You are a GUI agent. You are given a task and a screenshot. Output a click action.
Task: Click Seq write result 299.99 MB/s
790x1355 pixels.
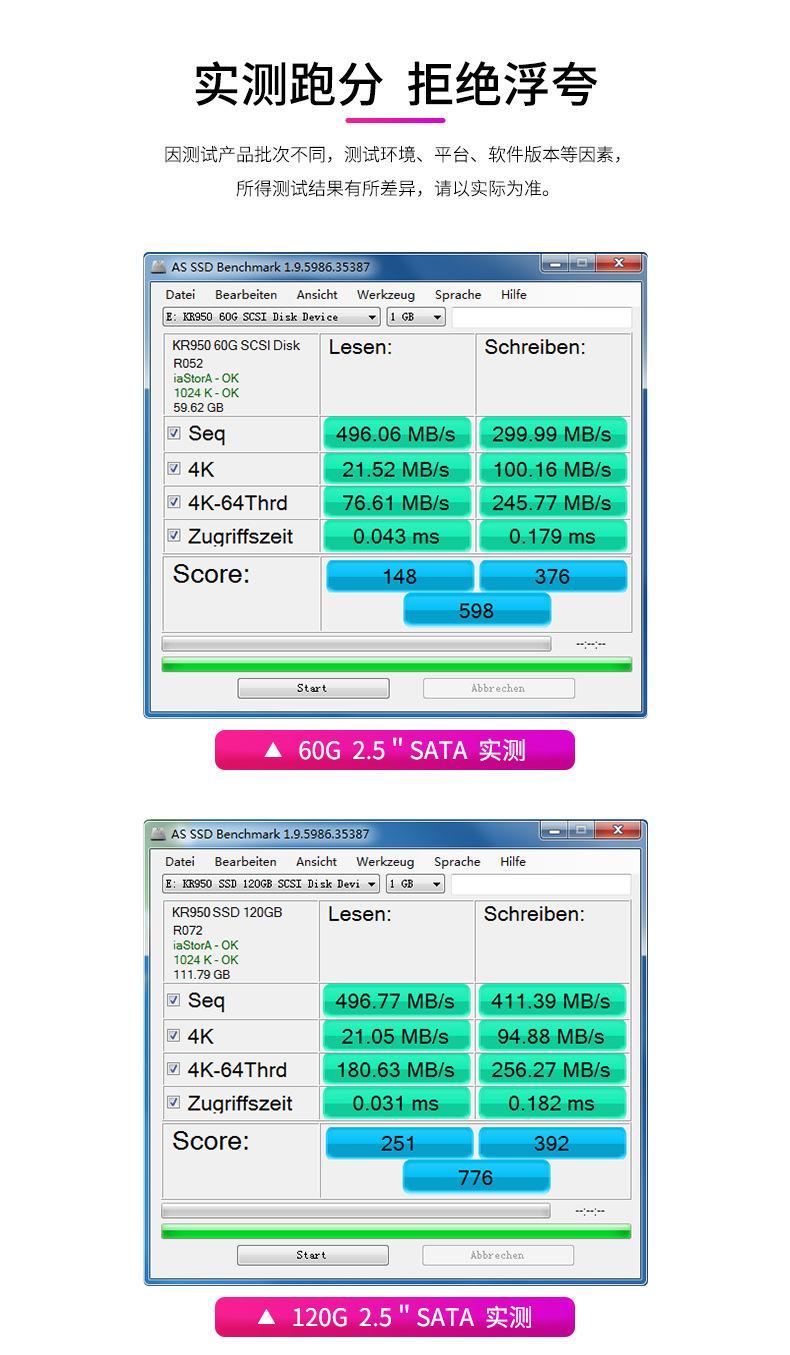(552, 434)
